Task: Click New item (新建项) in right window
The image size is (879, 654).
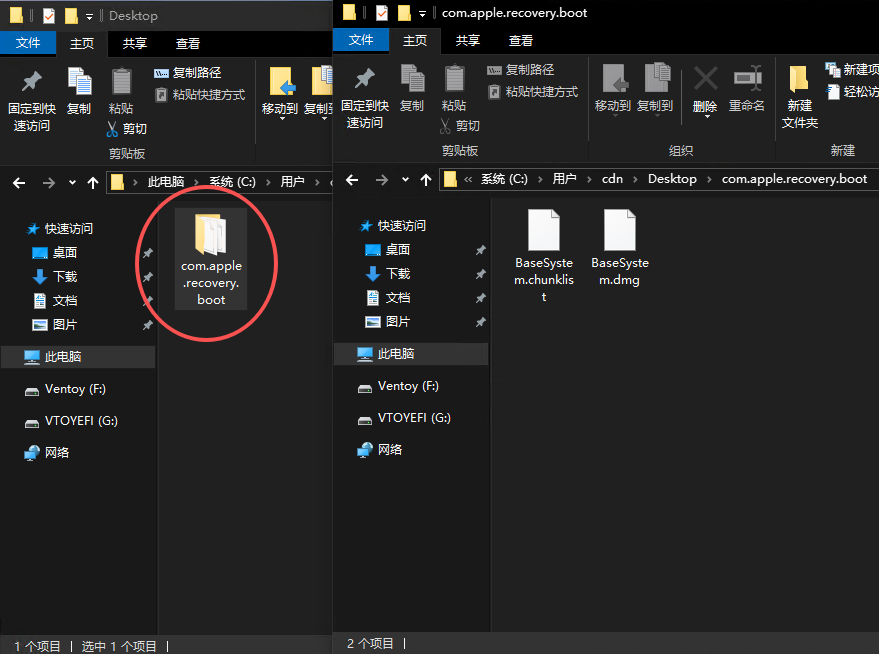Action: (x=852, y=69)
